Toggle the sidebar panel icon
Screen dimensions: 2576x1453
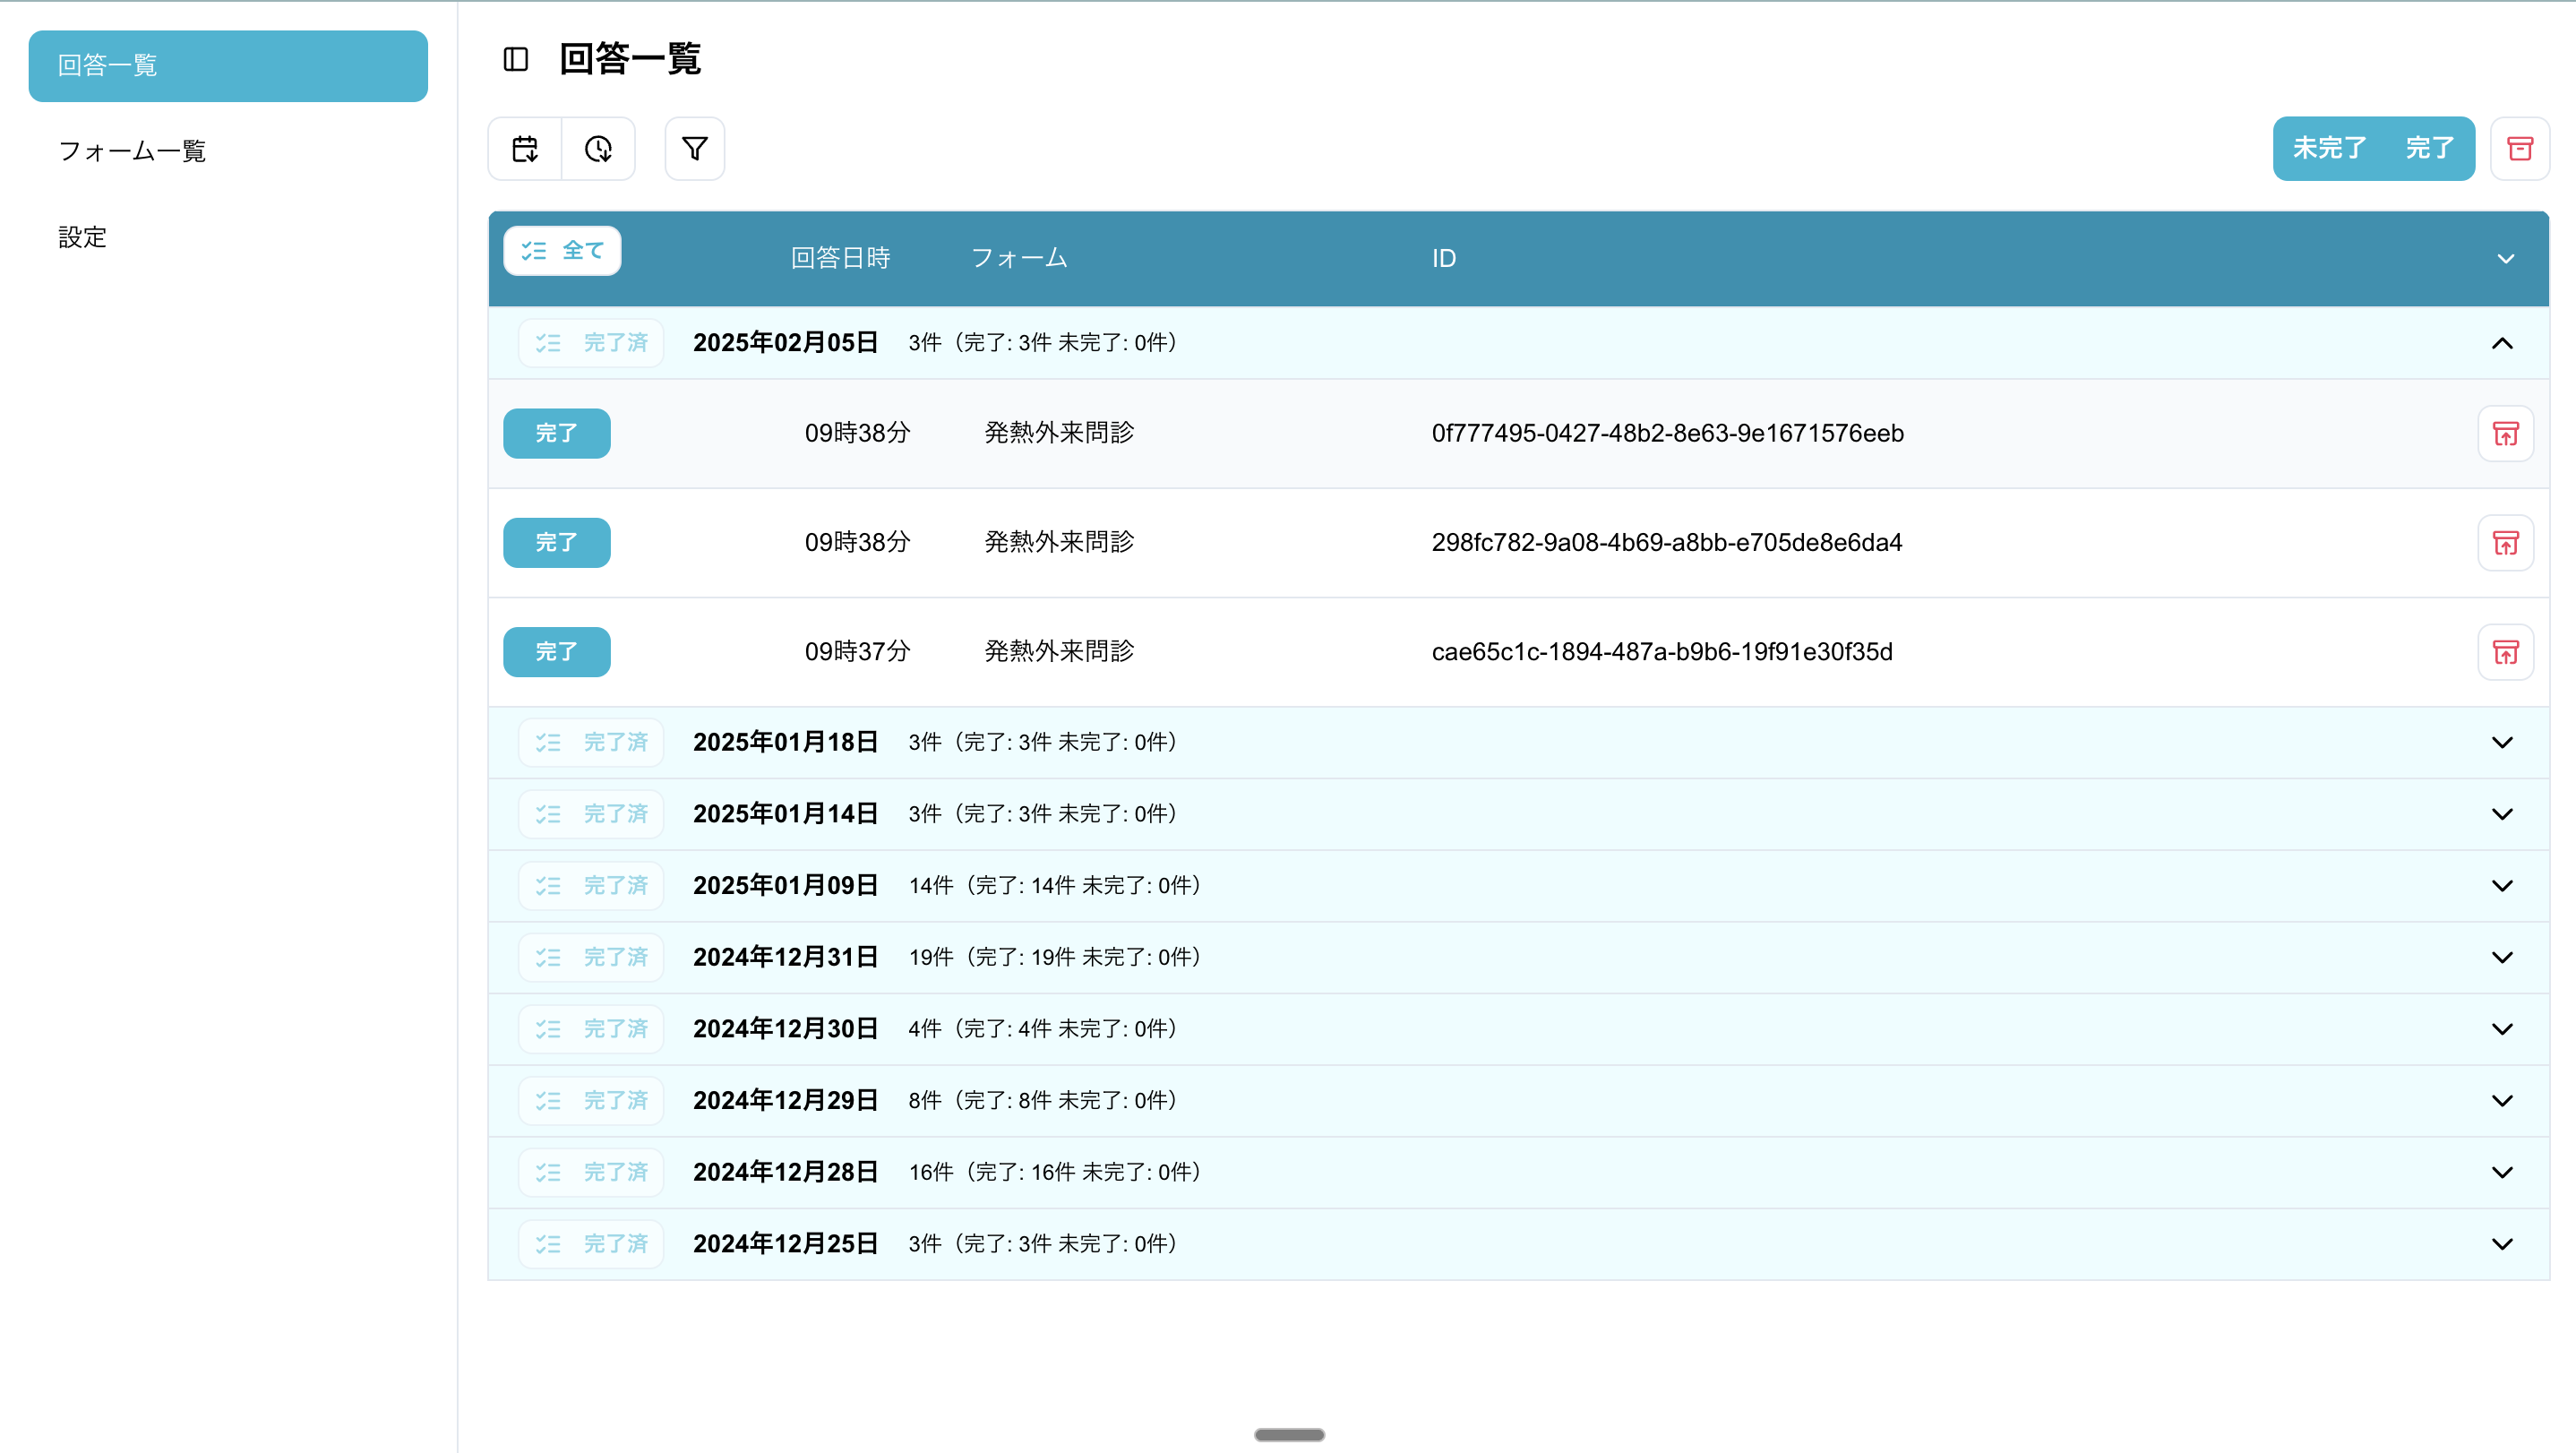515,60
